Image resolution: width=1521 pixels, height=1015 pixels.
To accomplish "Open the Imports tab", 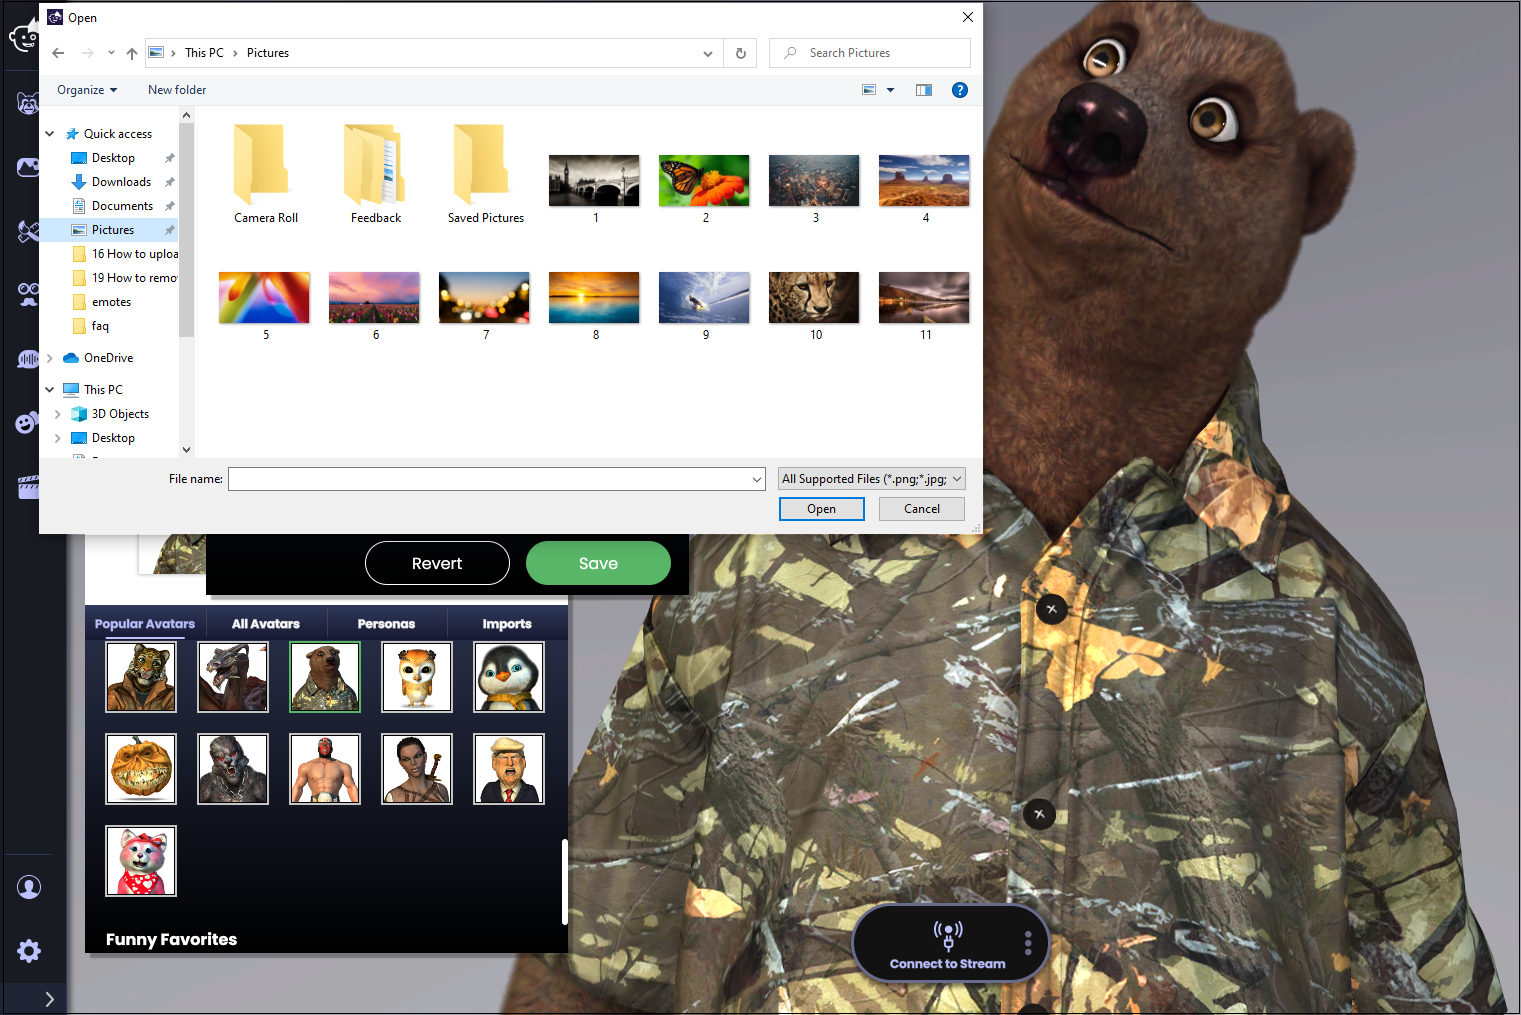I will pyautogui.click(x=507, y=623).
